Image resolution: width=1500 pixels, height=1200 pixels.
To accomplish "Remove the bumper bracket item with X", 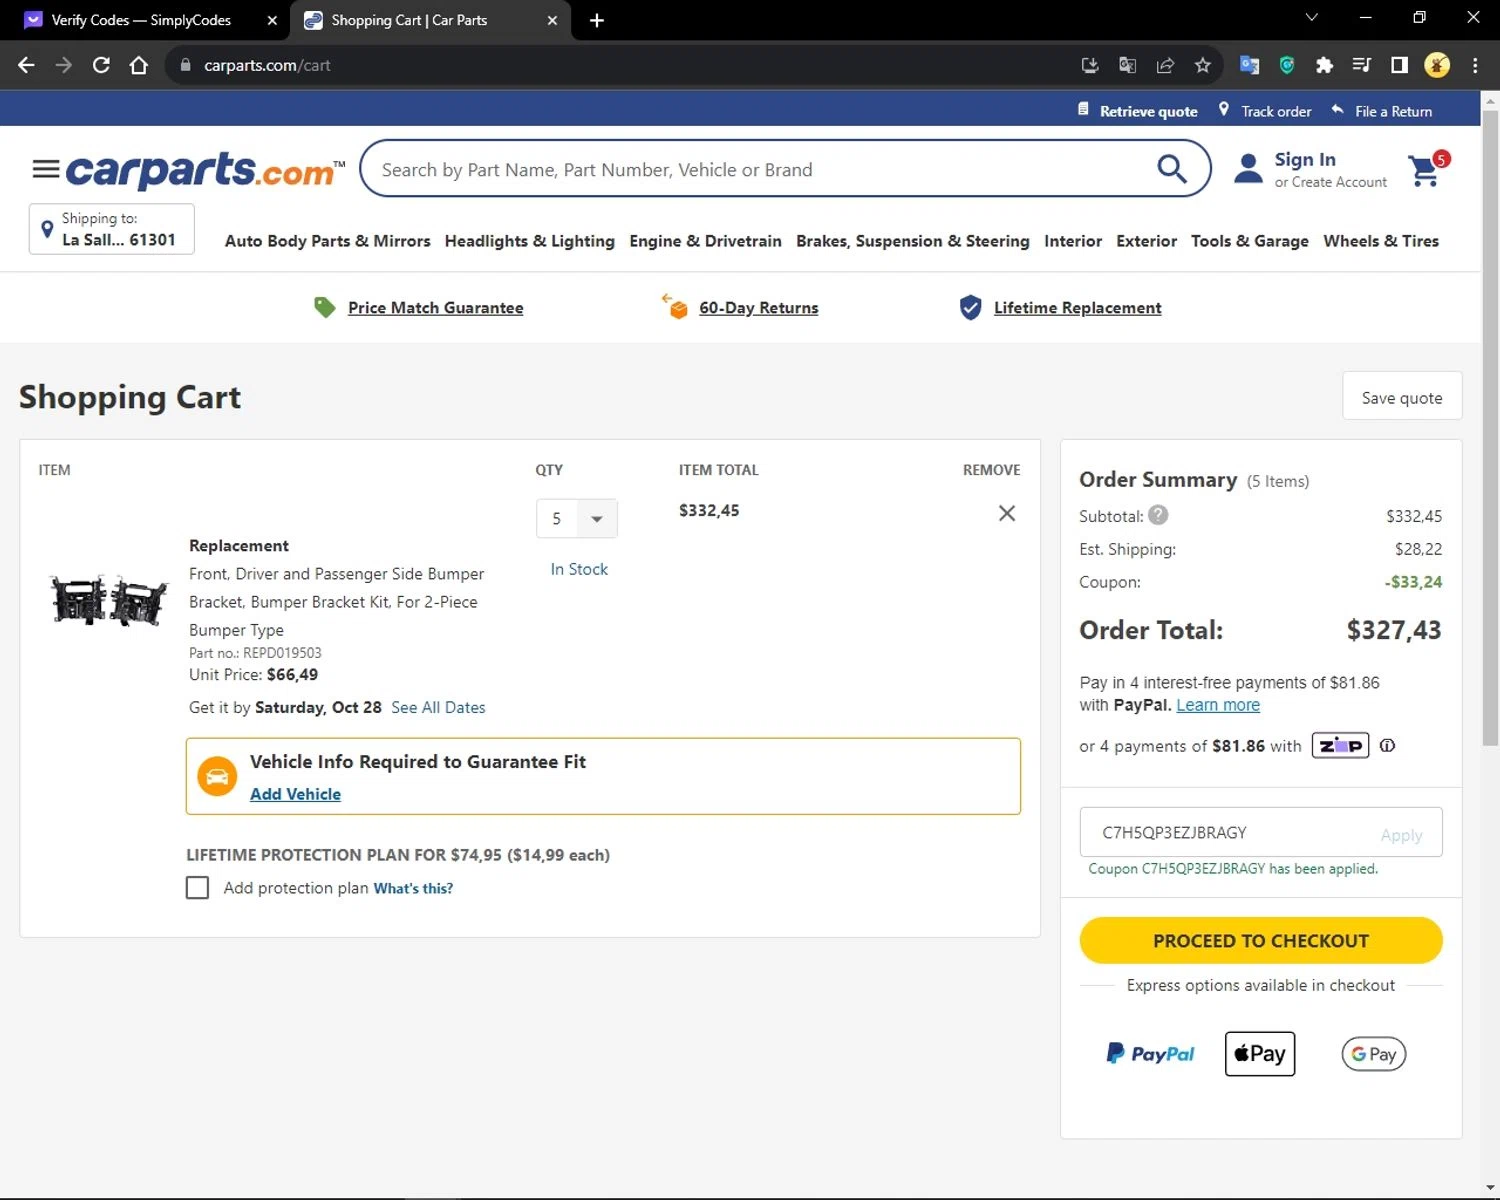I will pos(1007,513).
